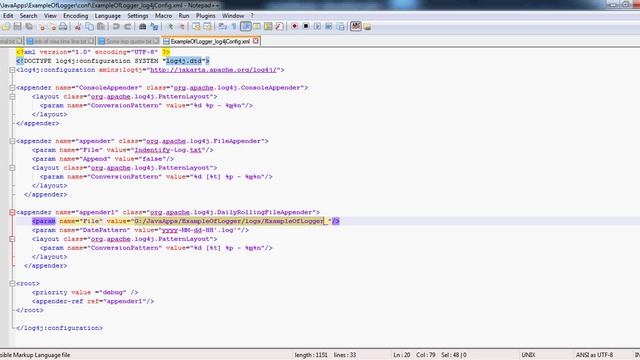
Task: Click the UNIX line-ending status field
Action: tap(529, 355)
